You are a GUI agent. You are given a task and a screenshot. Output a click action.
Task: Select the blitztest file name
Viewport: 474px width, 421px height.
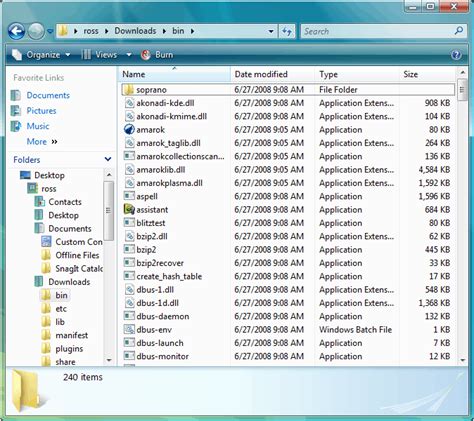(151, 223)
